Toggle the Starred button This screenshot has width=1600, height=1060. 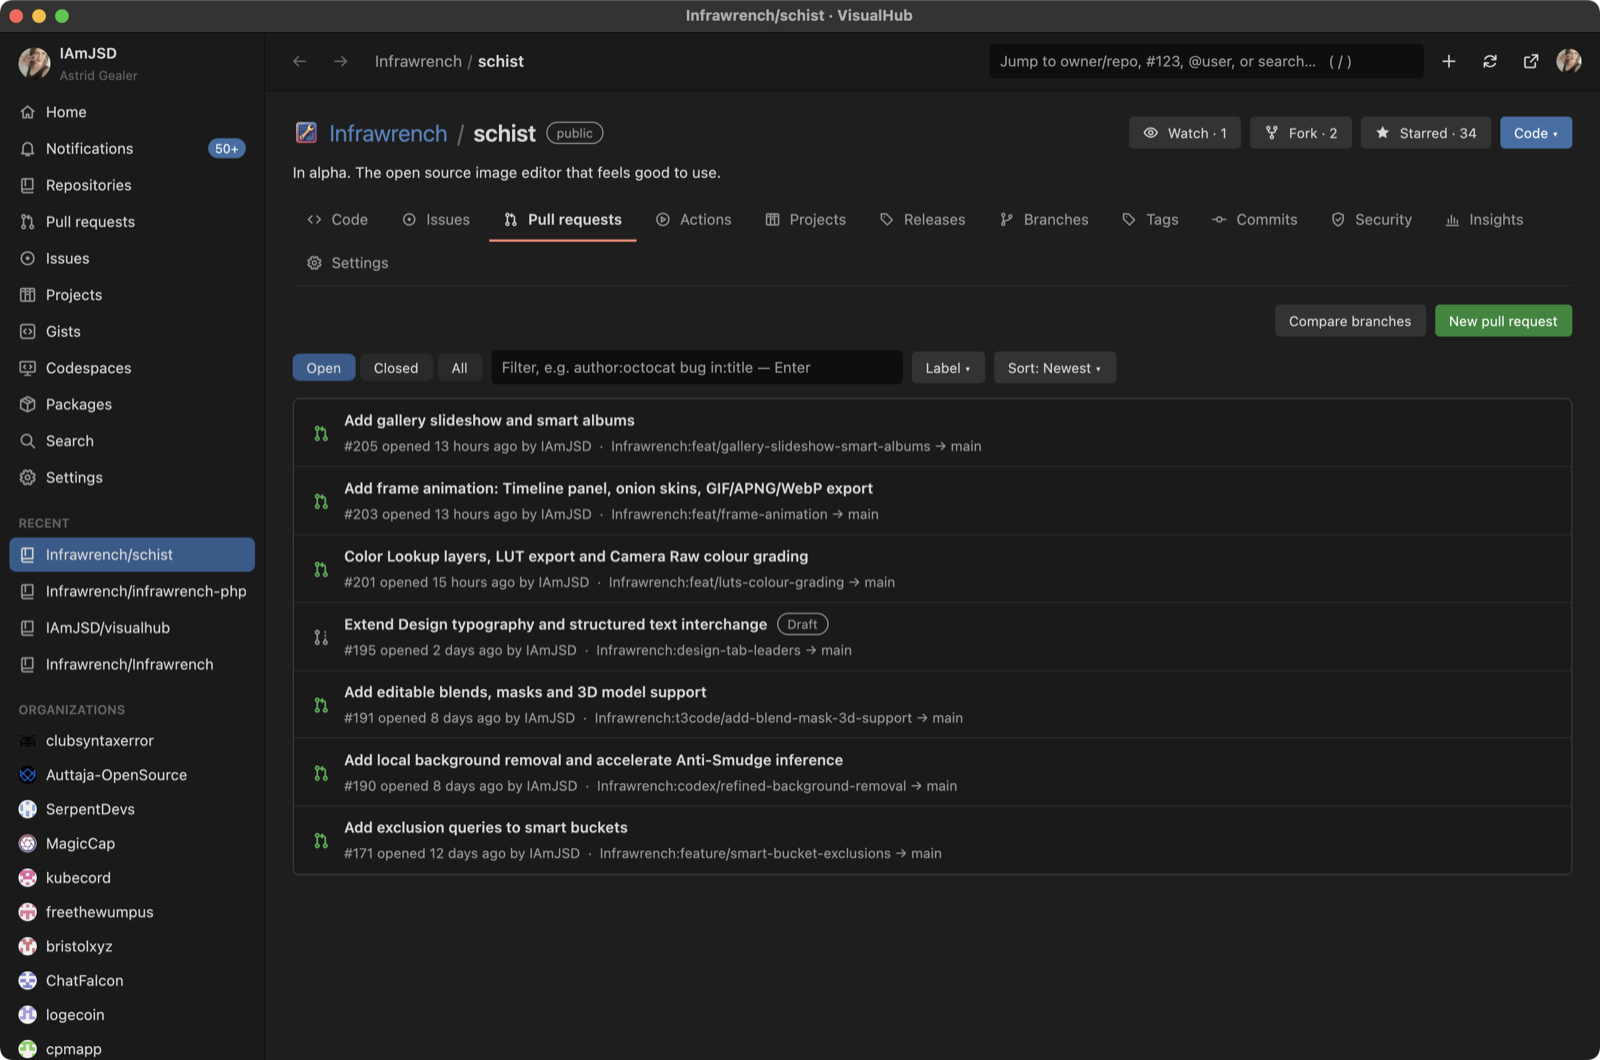click(x=1426, y=133)
